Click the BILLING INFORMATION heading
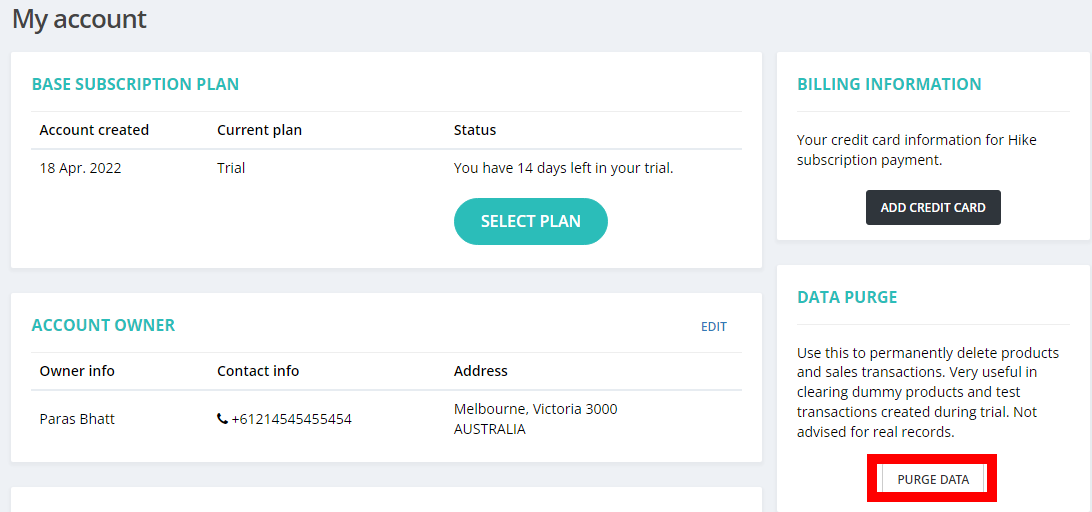This screenshot has height=512, width=1092. point(889,84)
